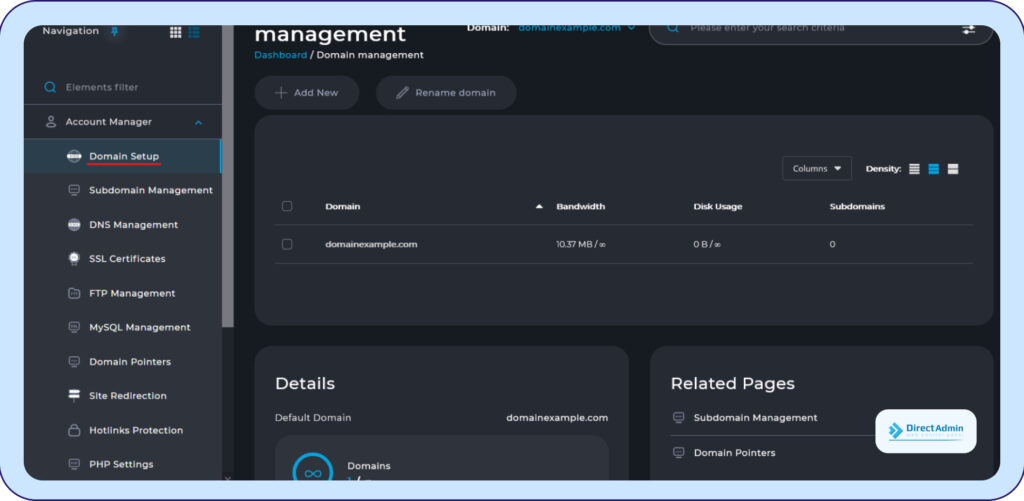The height and width of the screenshot is (501, 1024).
Task: Open search filter options icon
Action: [x=968, y=29]
